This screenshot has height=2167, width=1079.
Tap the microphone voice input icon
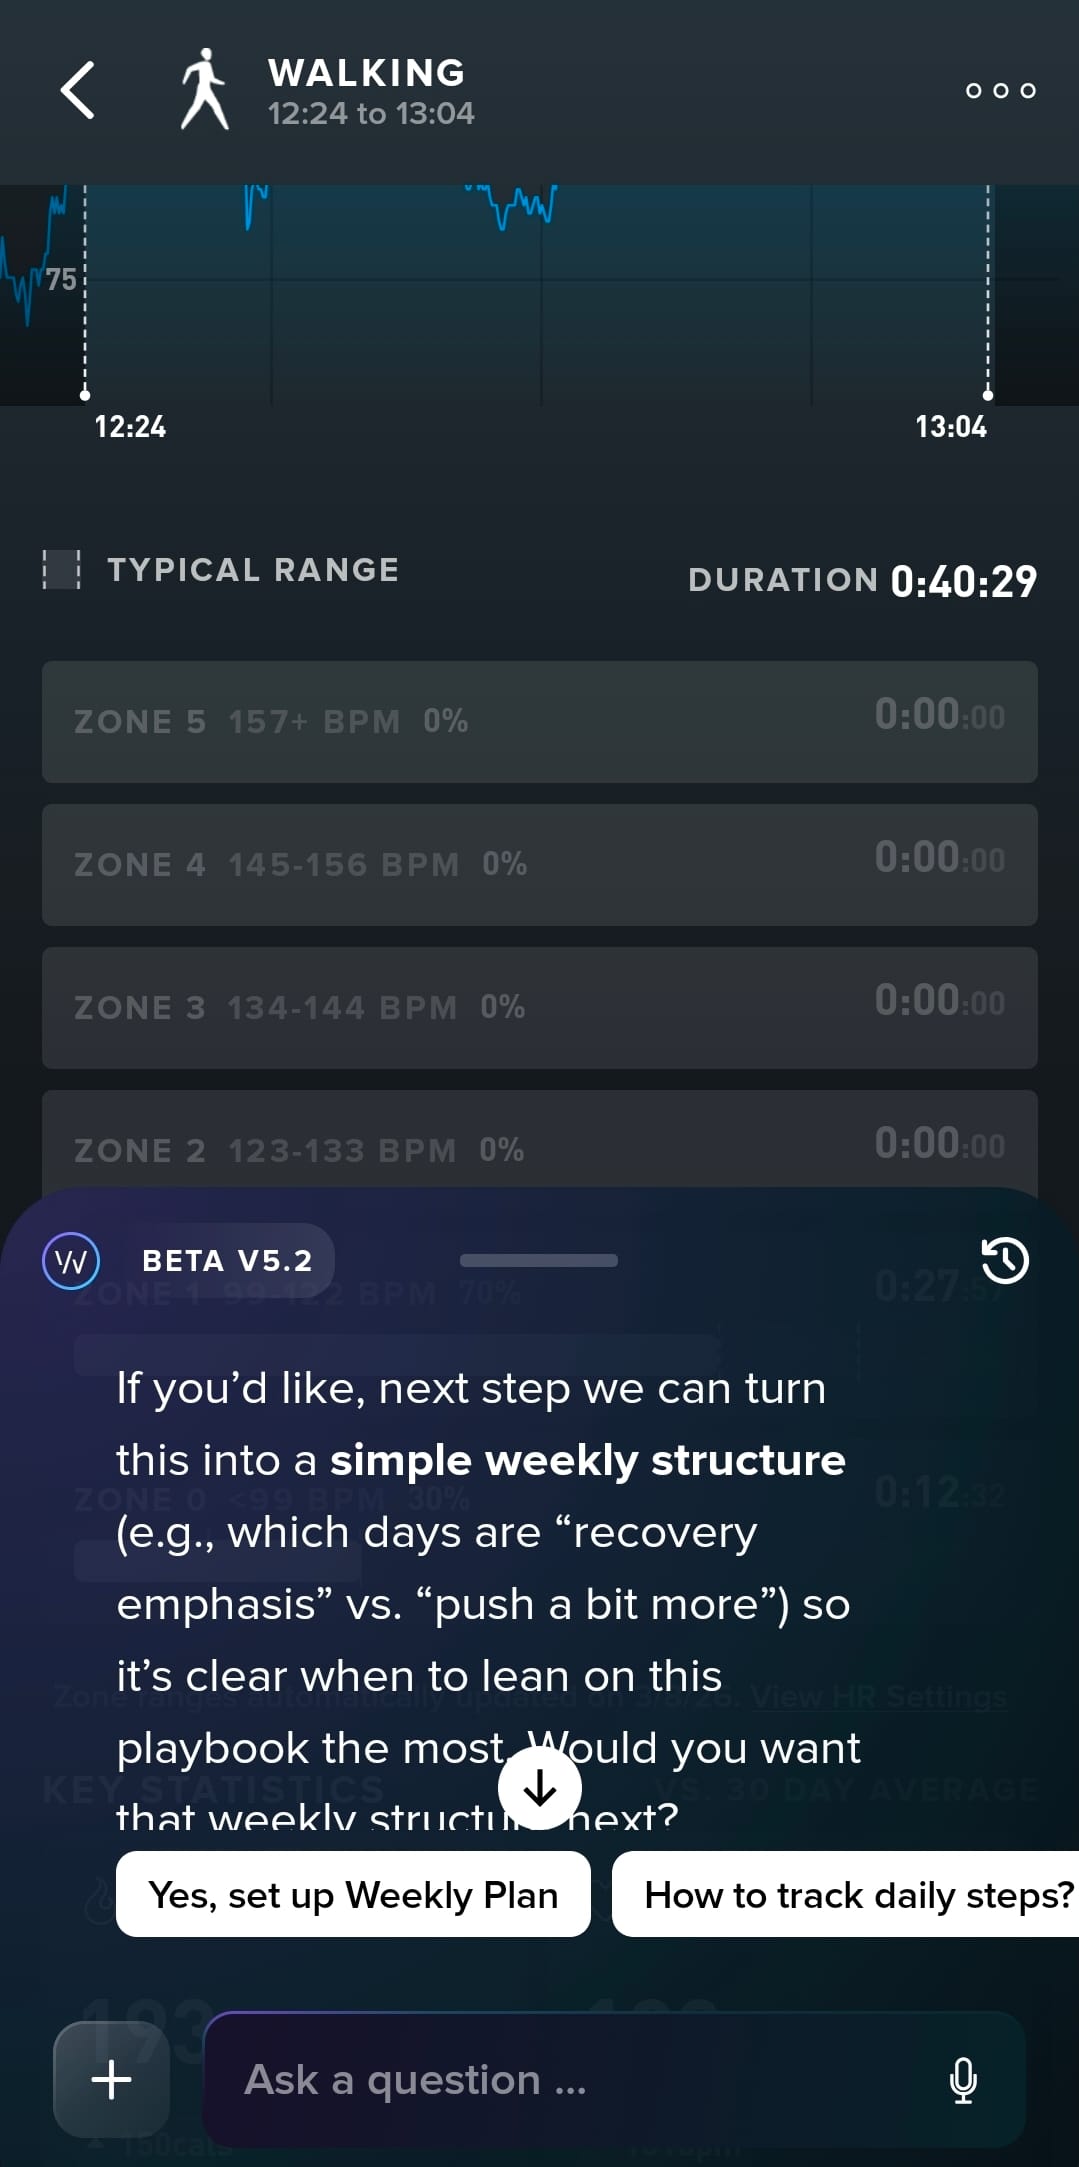point(962,2080)
